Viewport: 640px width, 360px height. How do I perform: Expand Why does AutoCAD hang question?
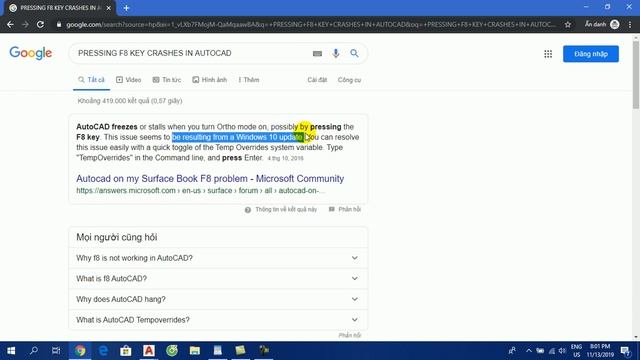click(218, 299)
